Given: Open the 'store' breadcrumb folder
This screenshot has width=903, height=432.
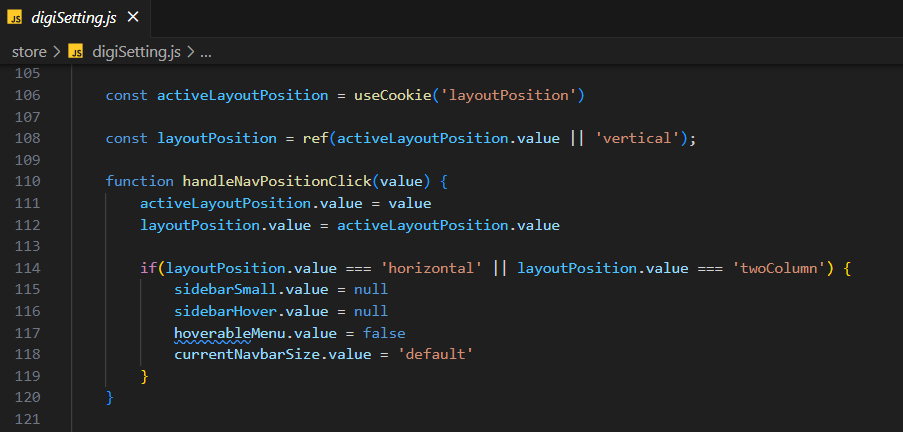Looking at the screenshot, I should tap(29, 51).
